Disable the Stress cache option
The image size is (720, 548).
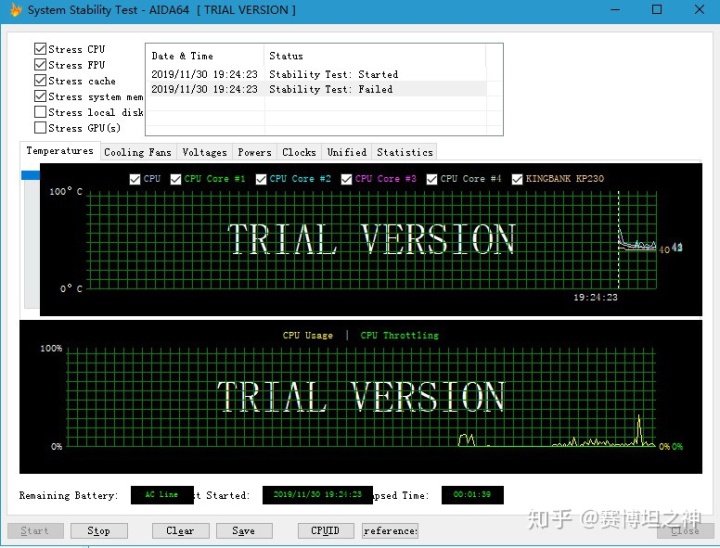pos(40,80)
